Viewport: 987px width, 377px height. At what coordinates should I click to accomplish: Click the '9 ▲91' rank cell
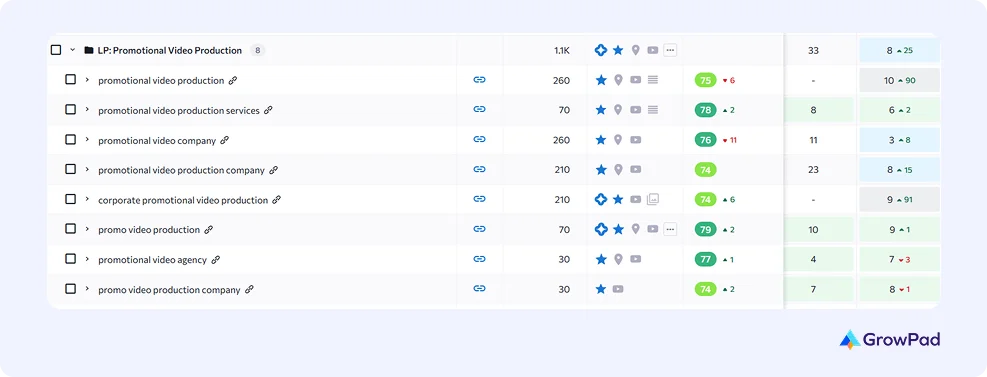900,200
